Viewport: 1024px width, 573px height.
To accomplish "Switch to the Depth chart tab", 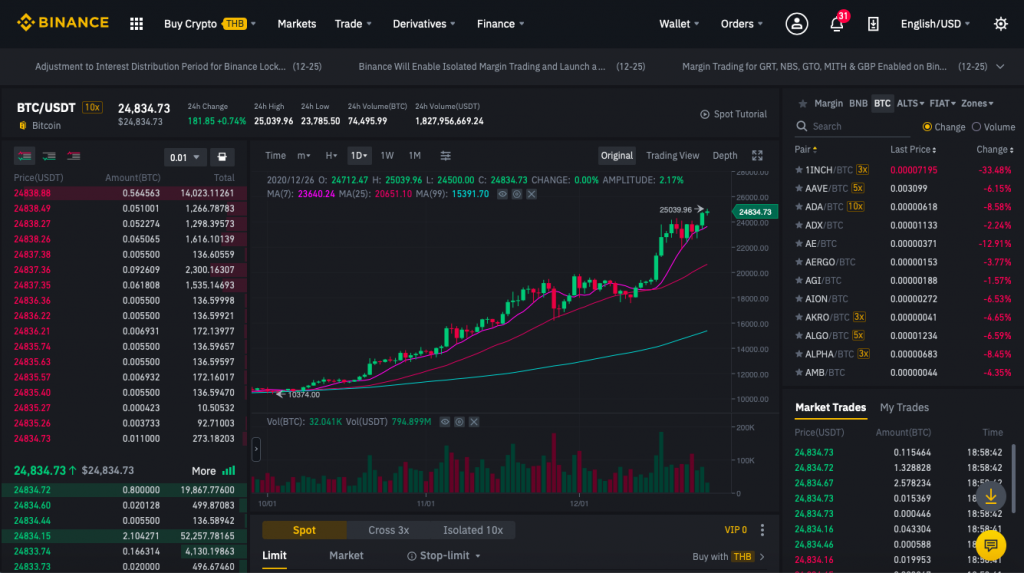I will tap(724, 156).
